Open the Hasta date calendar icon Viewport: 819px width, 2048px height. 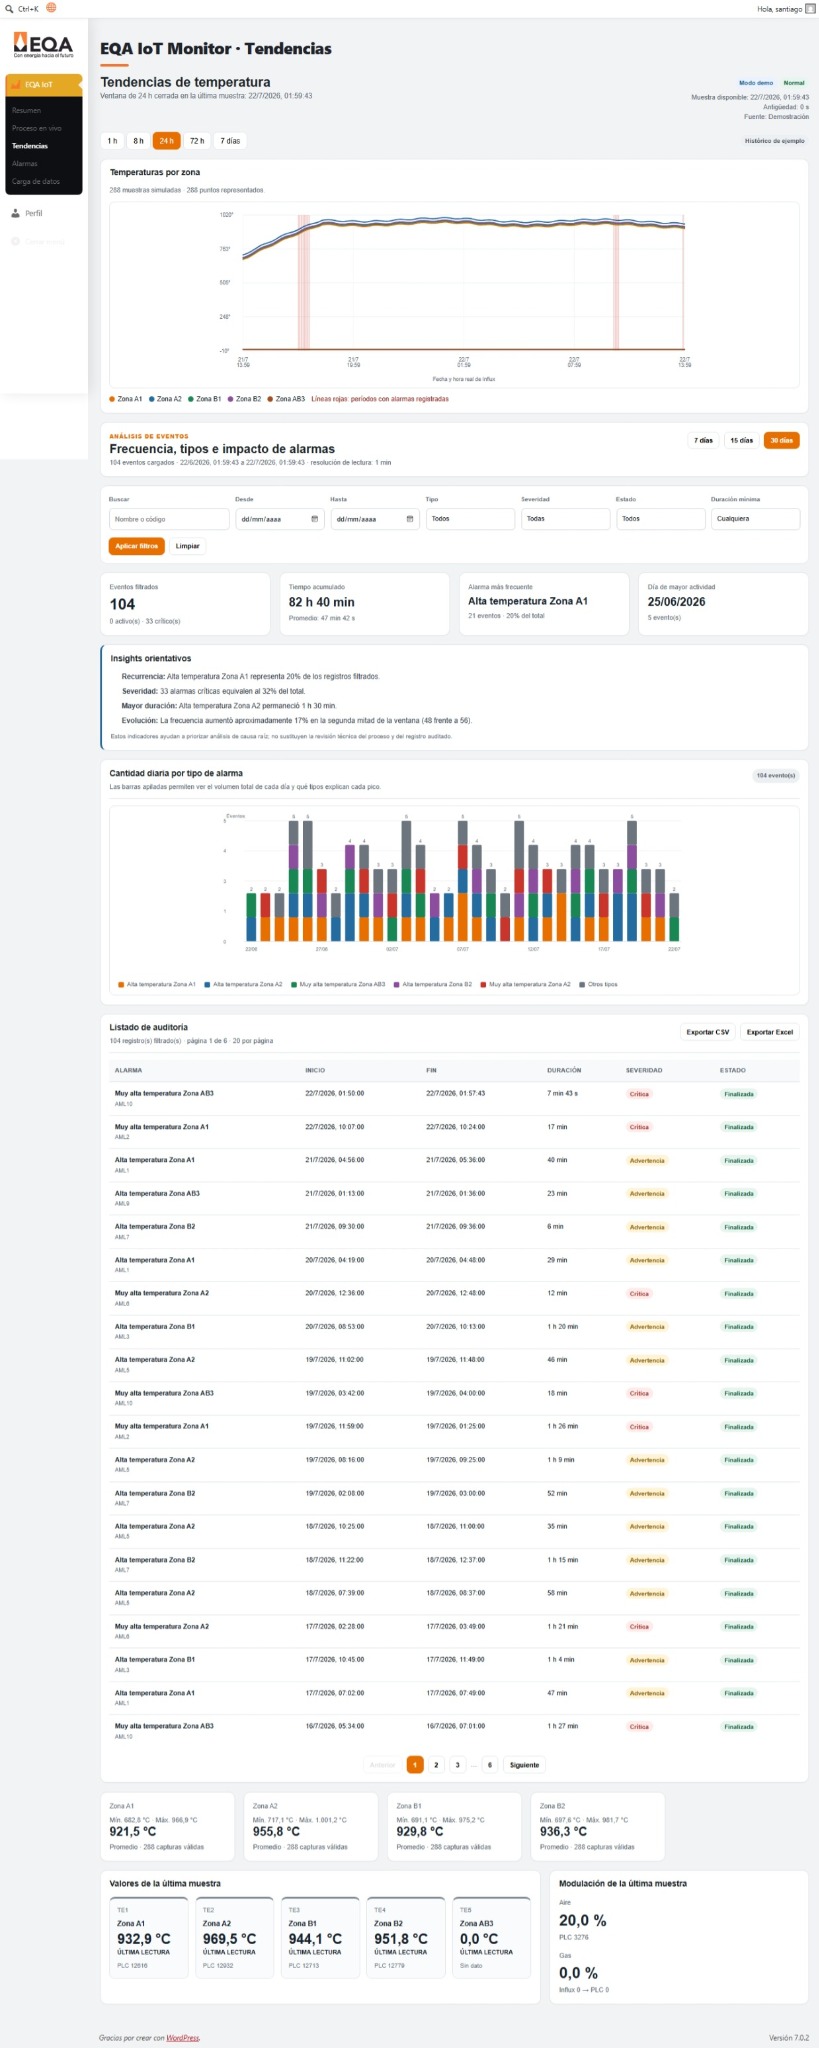coord(409,519)
